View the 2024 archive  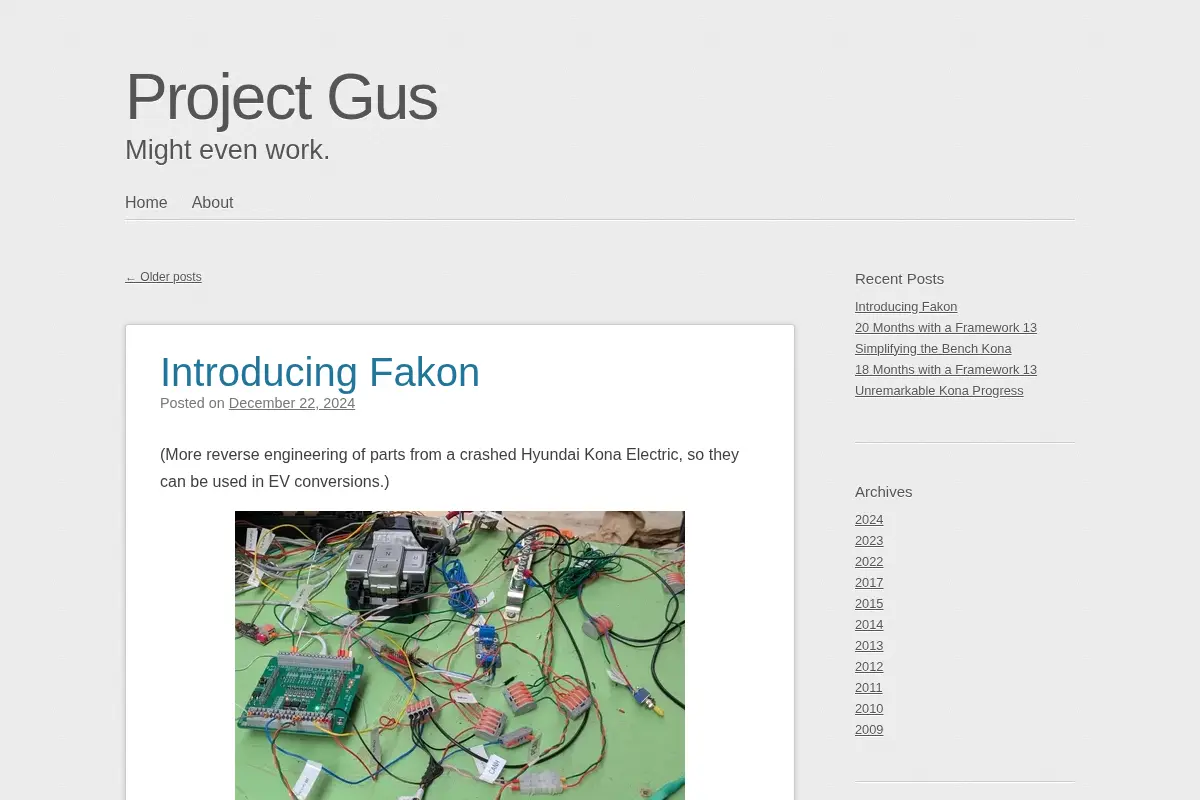[869, 519]
